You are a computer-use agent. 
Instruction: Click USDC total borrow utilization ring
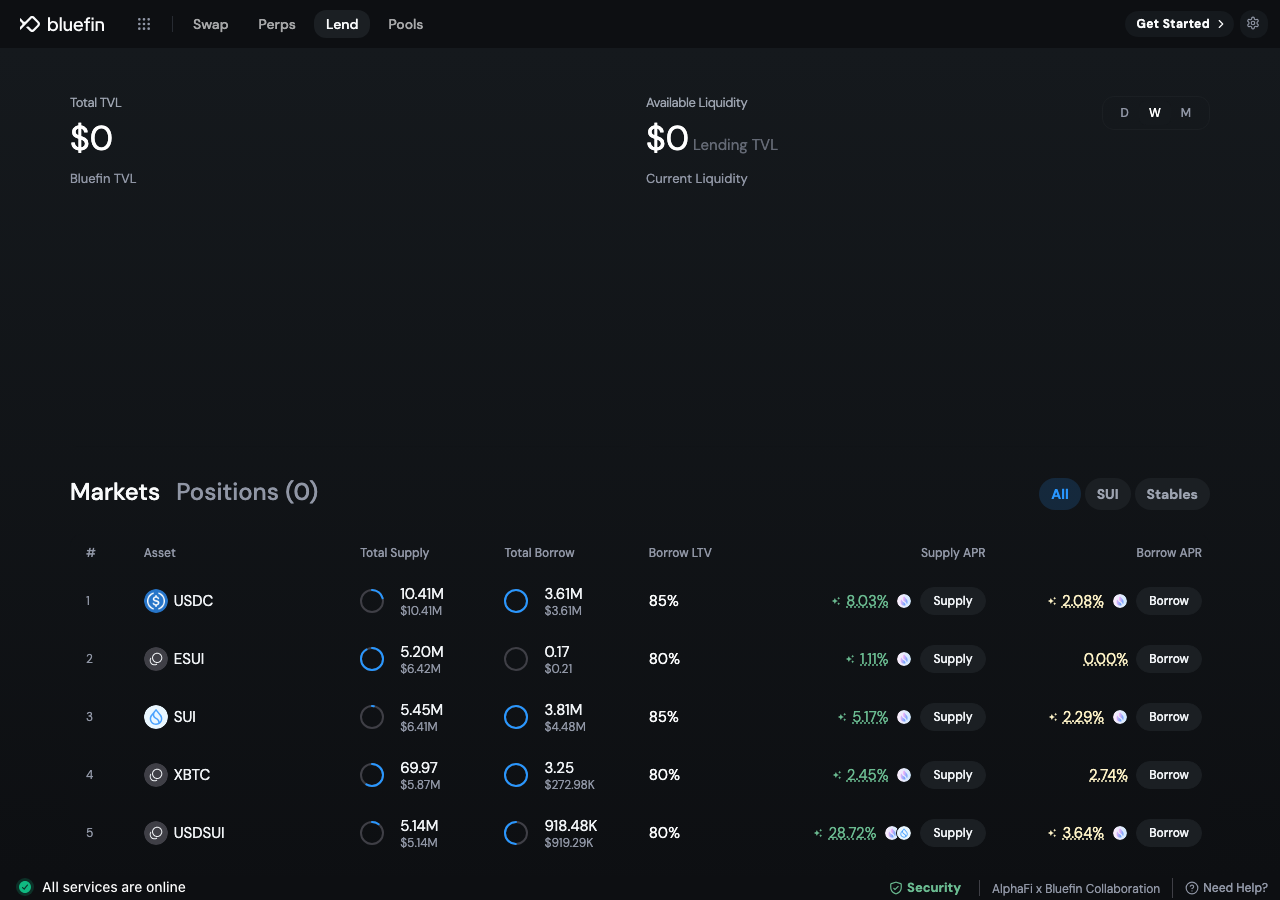pyautogui.click(x=516, y=601)
